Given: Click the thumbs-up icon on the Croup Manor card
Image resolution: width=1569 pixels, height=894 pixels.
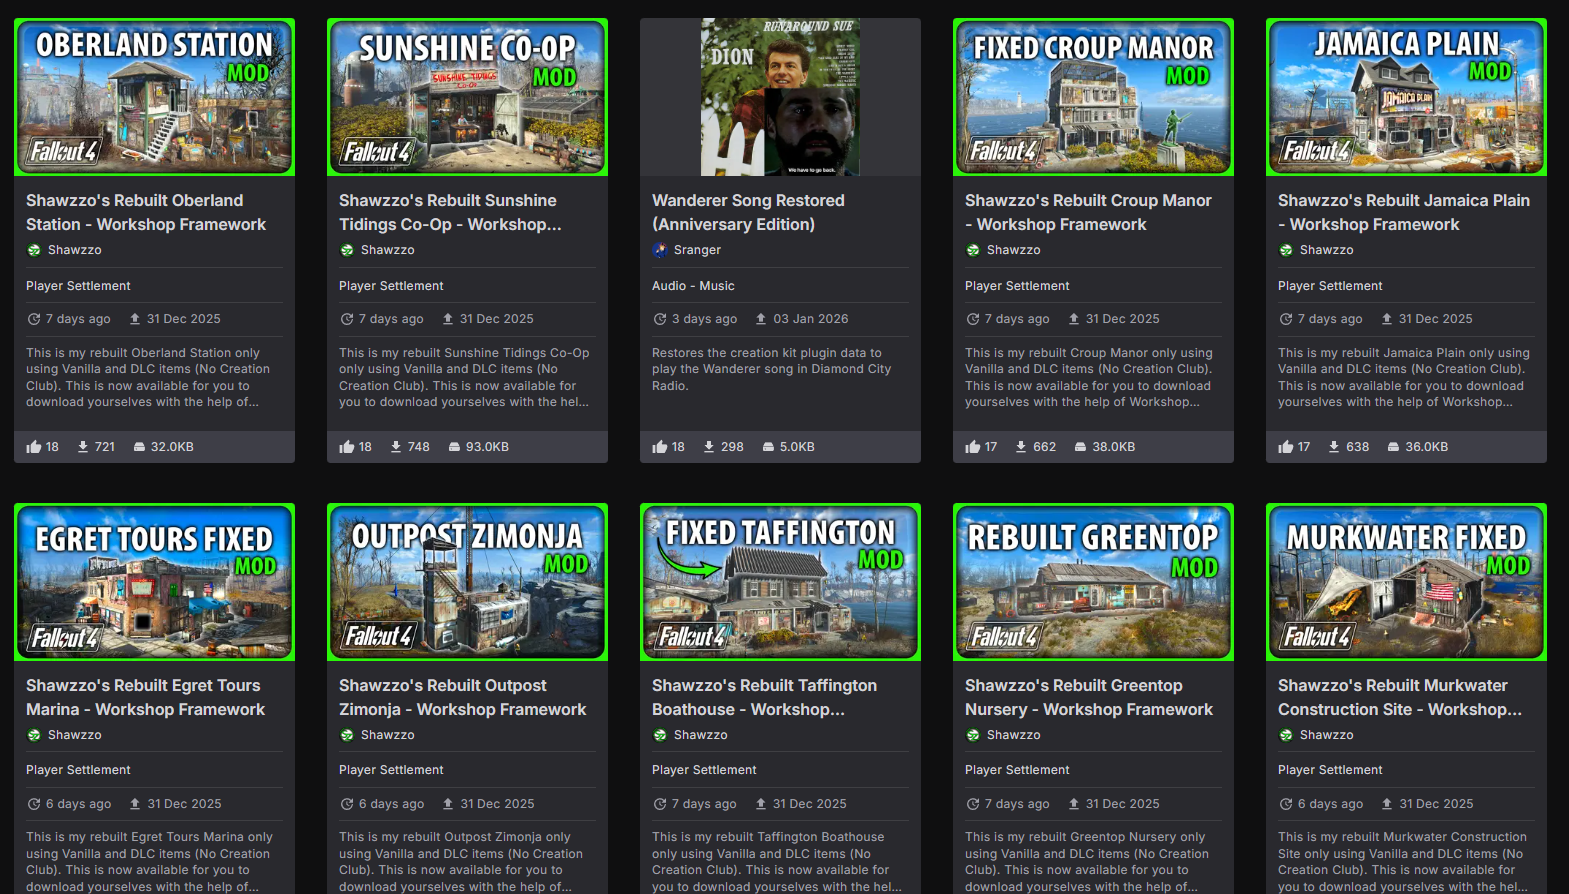Looking at the screenshot, I should coord(973,447).
